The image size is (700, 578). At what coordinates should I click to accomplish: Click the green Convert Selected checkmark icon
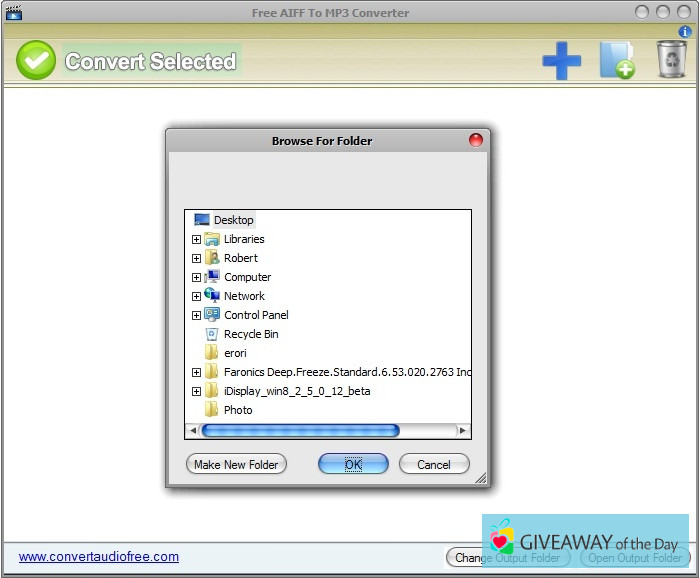[36, 60]
